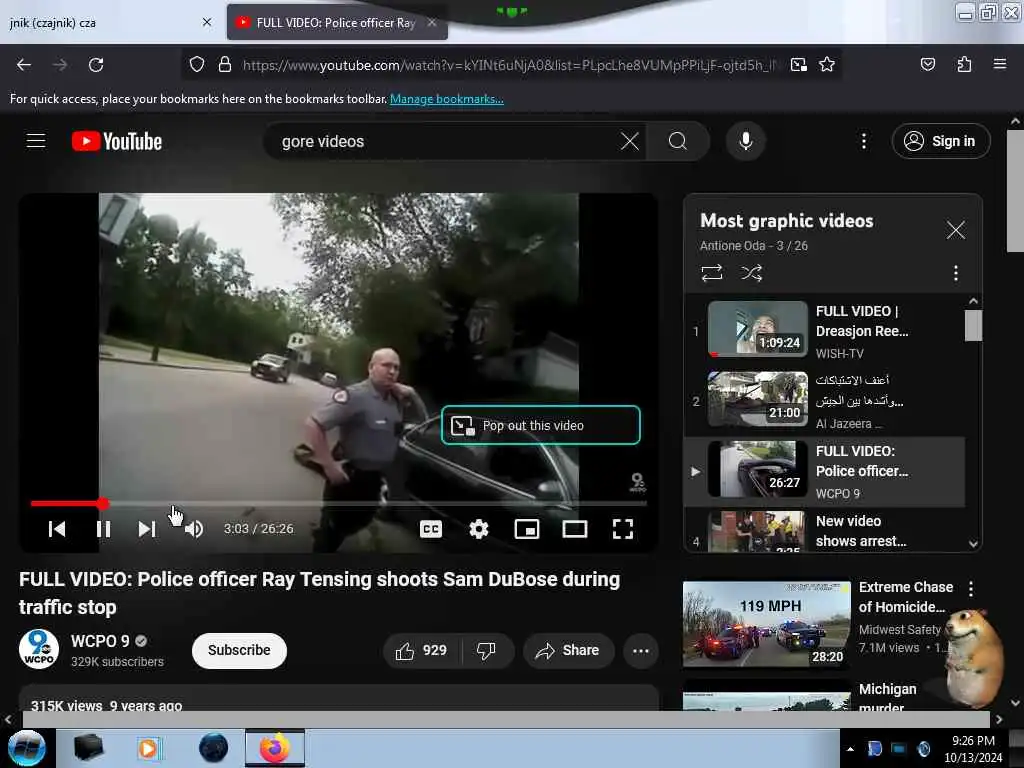Click the YouTube URL address bar

pos(509,65)
